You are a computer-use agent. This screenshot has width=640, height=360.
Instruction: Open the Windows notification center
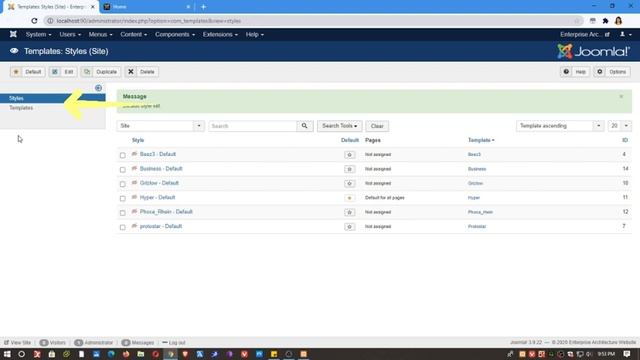coord(627,354)
